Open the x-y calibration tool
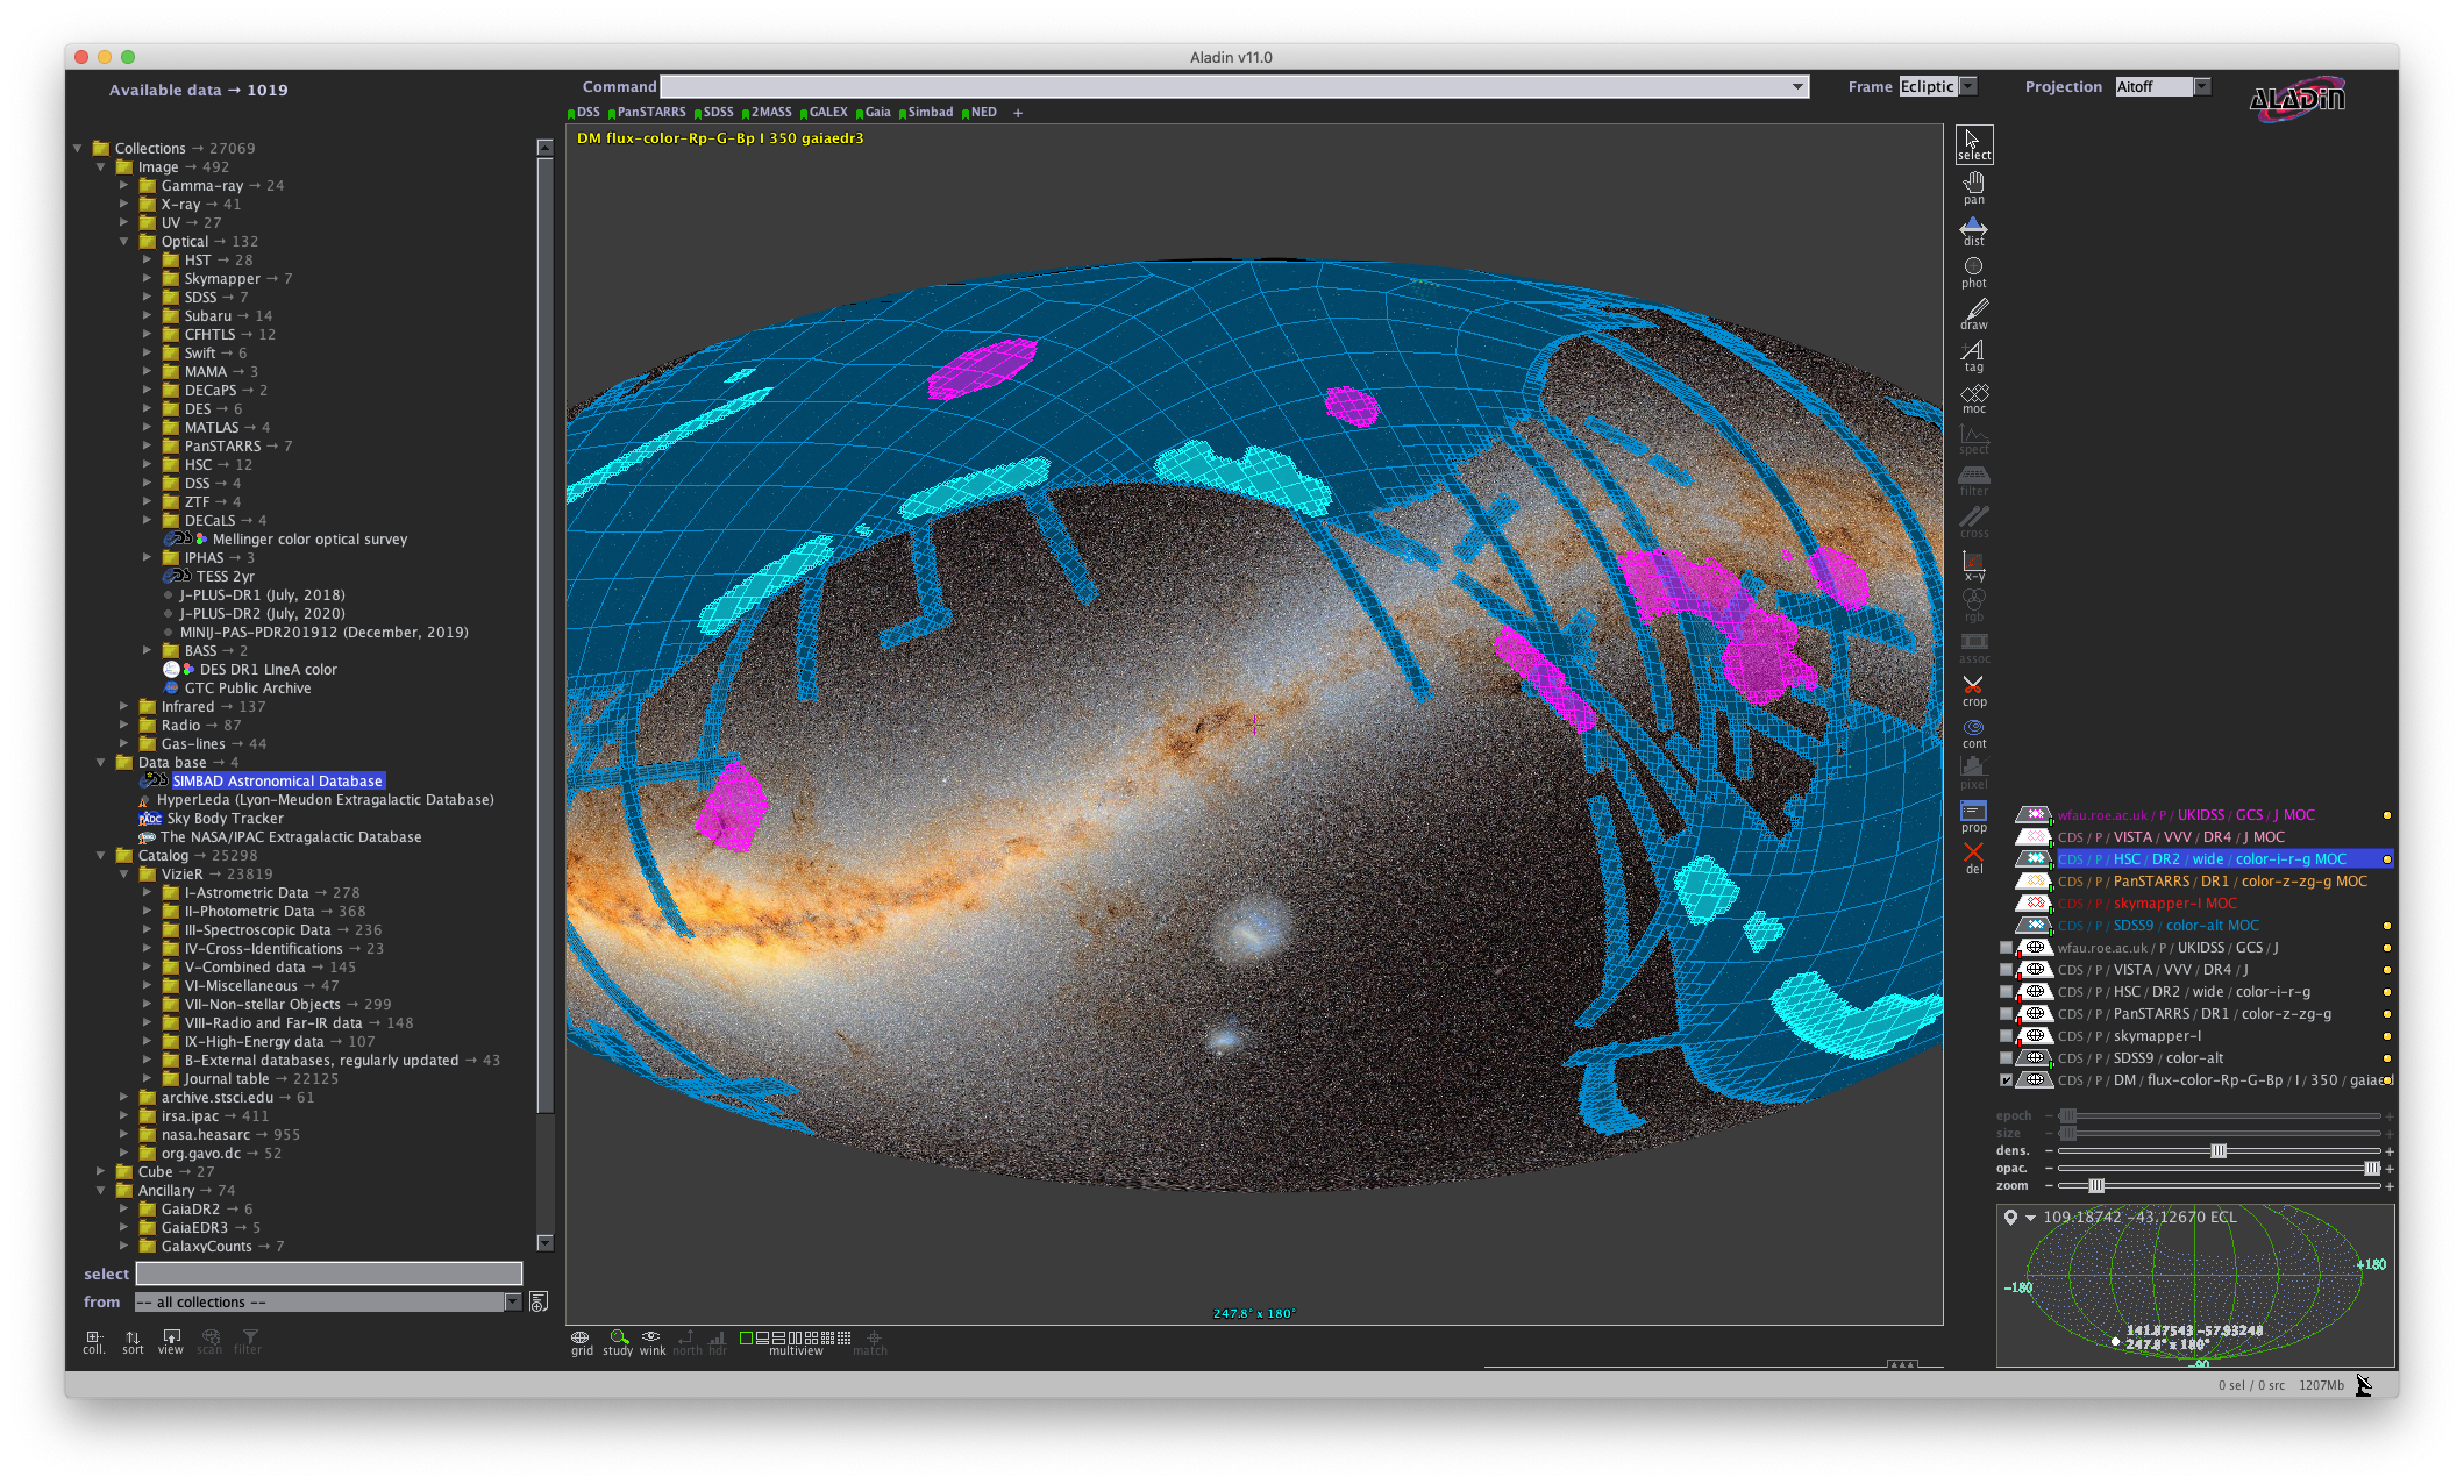This screenshot has width=2464, height=1484. pos(1974,566)
